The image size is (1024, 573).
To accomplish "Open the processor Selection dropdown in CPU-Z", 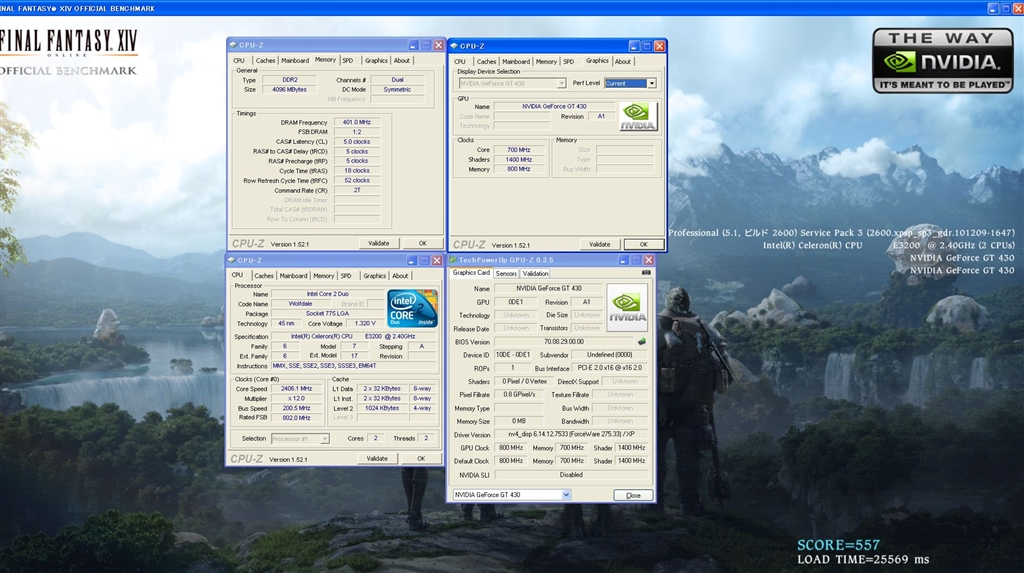I will pos(325,438).
